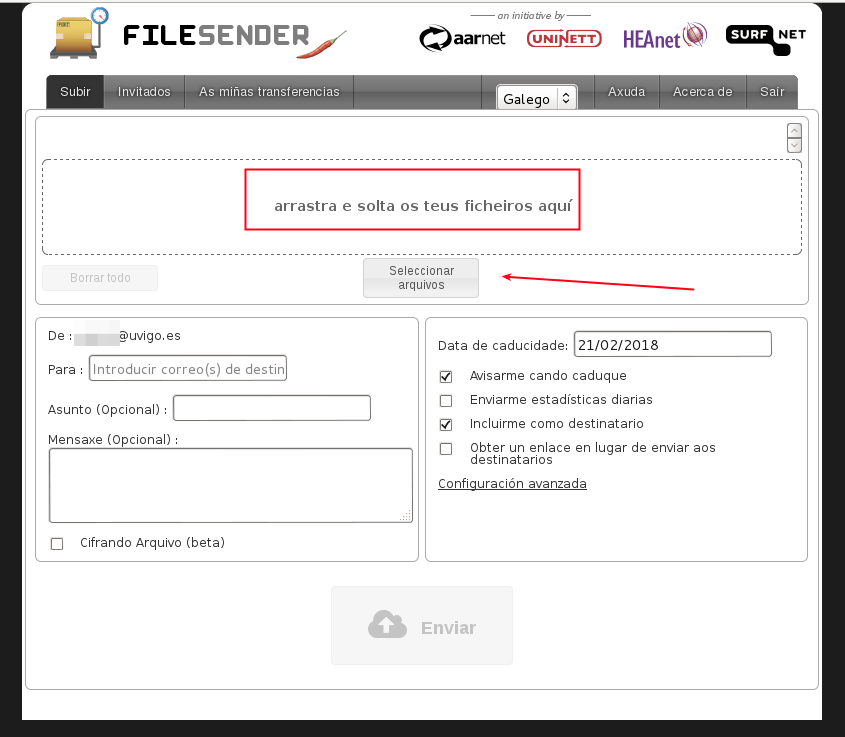Enable Enviarme estadísticas diarias checkbox
Viewport: 845px width, 737px height.
coord(446,400)
